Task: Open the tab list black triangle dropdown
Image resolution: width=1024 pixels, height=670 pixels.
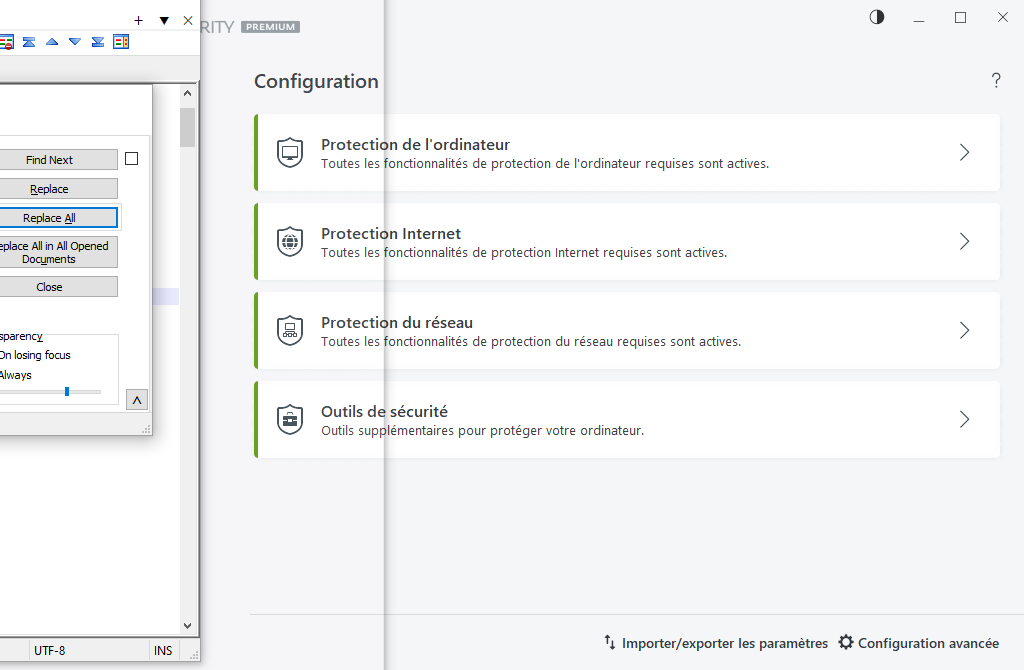Action: (164, 20)
